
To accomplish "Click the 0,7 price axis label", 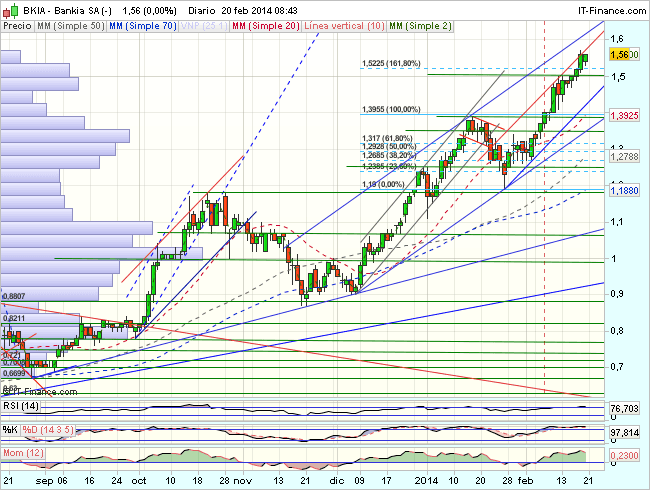I will point(616,367).
